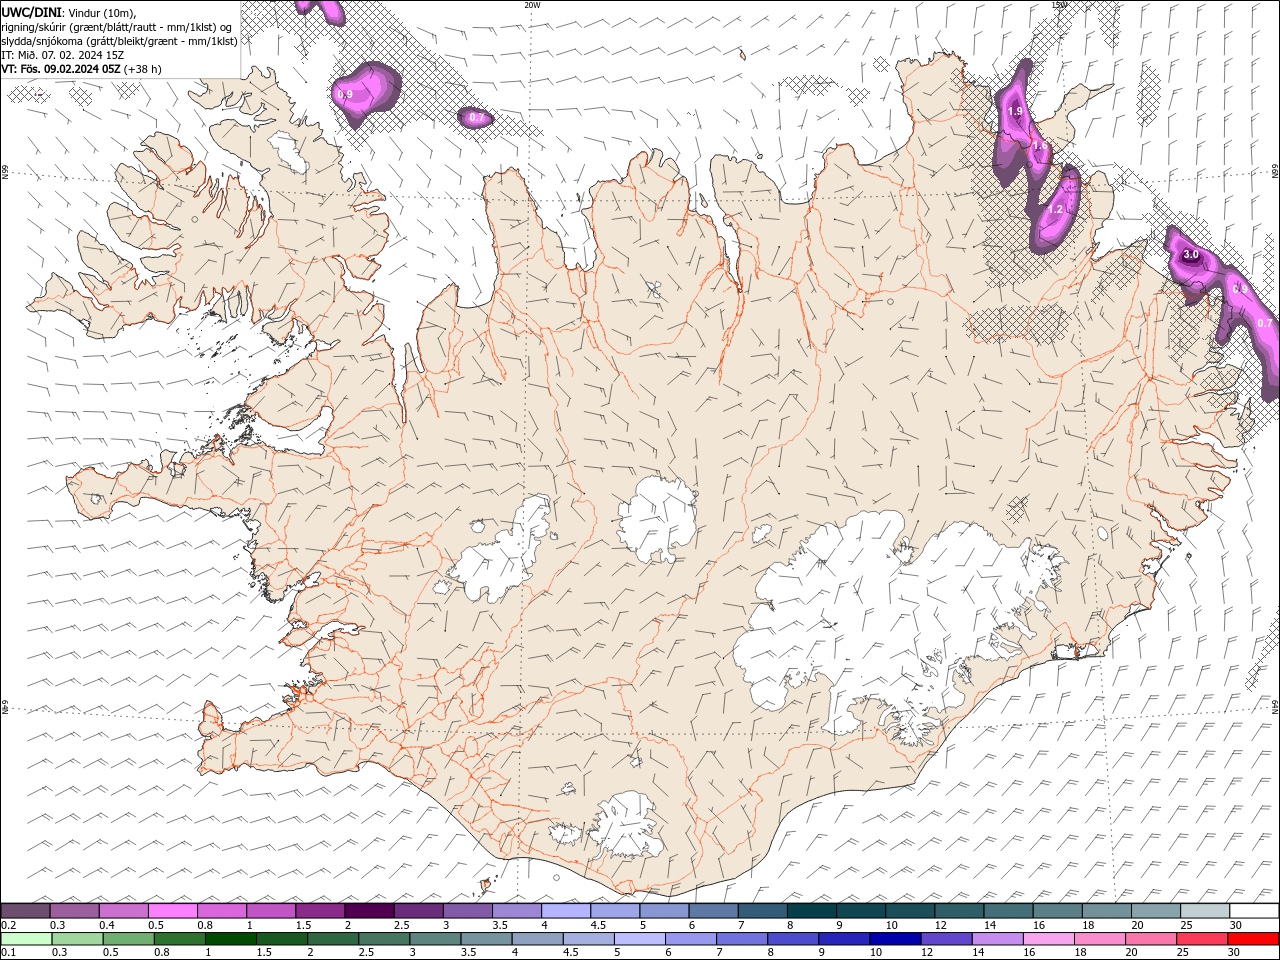1280x960 pixels.
Task: Pick the dark grey-purple snow swatch above 0.2
Action: (x=25, y=911)
